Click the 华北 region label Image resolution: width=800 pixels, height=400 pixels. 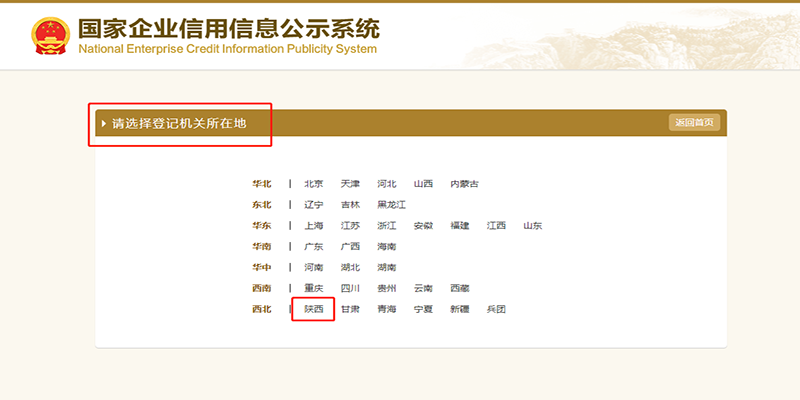[262, 184]
